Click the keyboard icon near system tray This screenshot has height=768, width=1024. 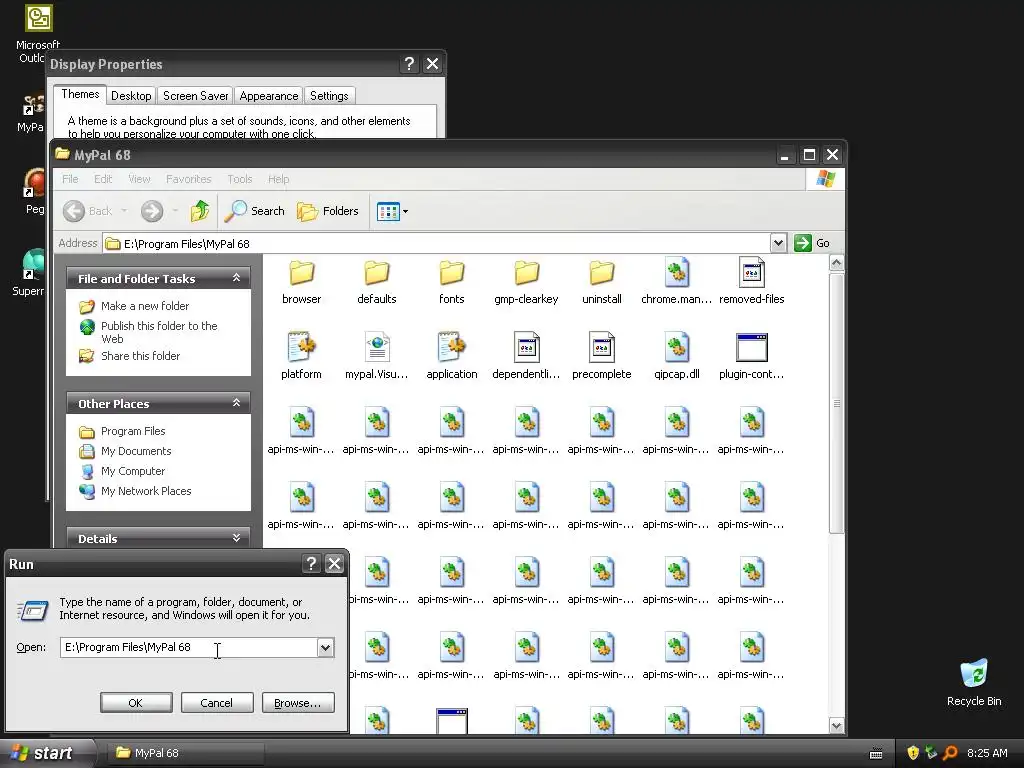point(876,754)
